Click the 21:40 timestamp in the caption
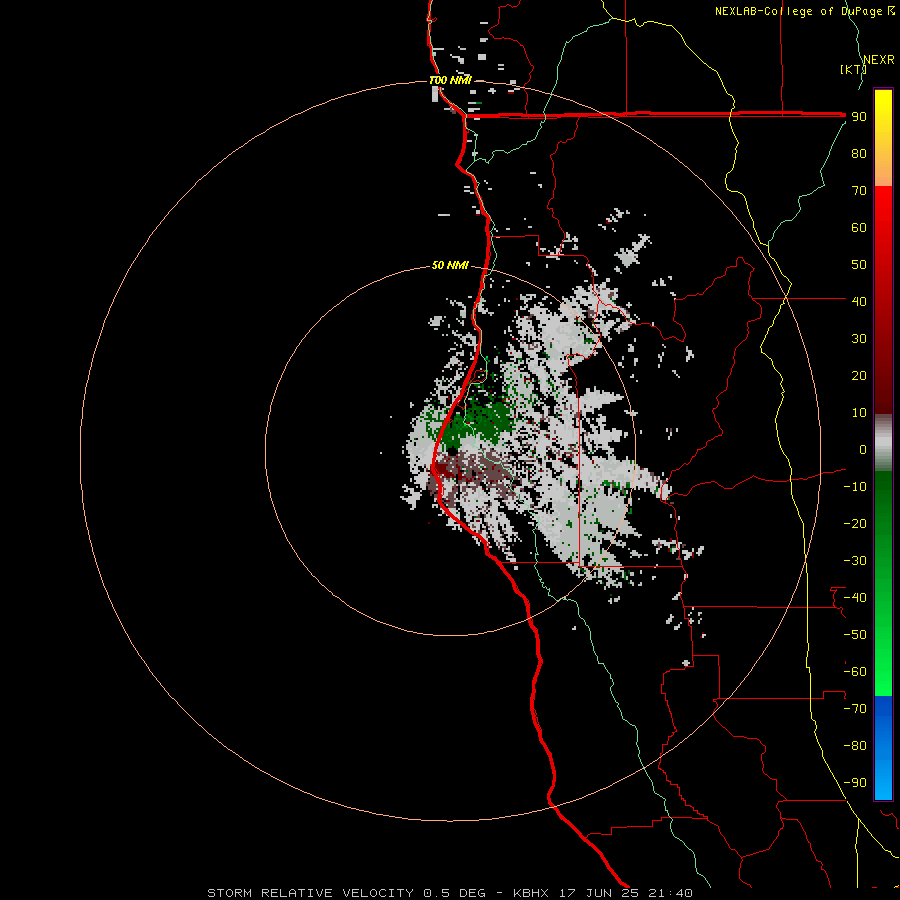 coord(670,893)
